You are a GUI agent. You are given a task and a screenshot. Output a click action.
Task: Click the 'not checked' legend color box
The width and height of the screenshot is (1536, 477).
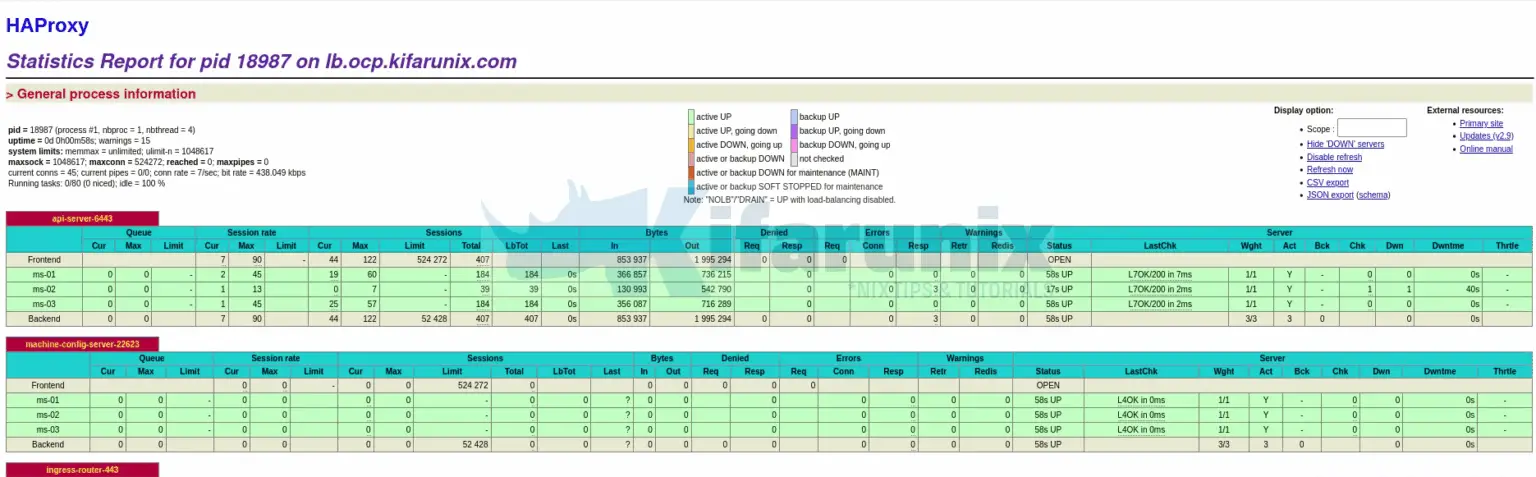(794, 159)
